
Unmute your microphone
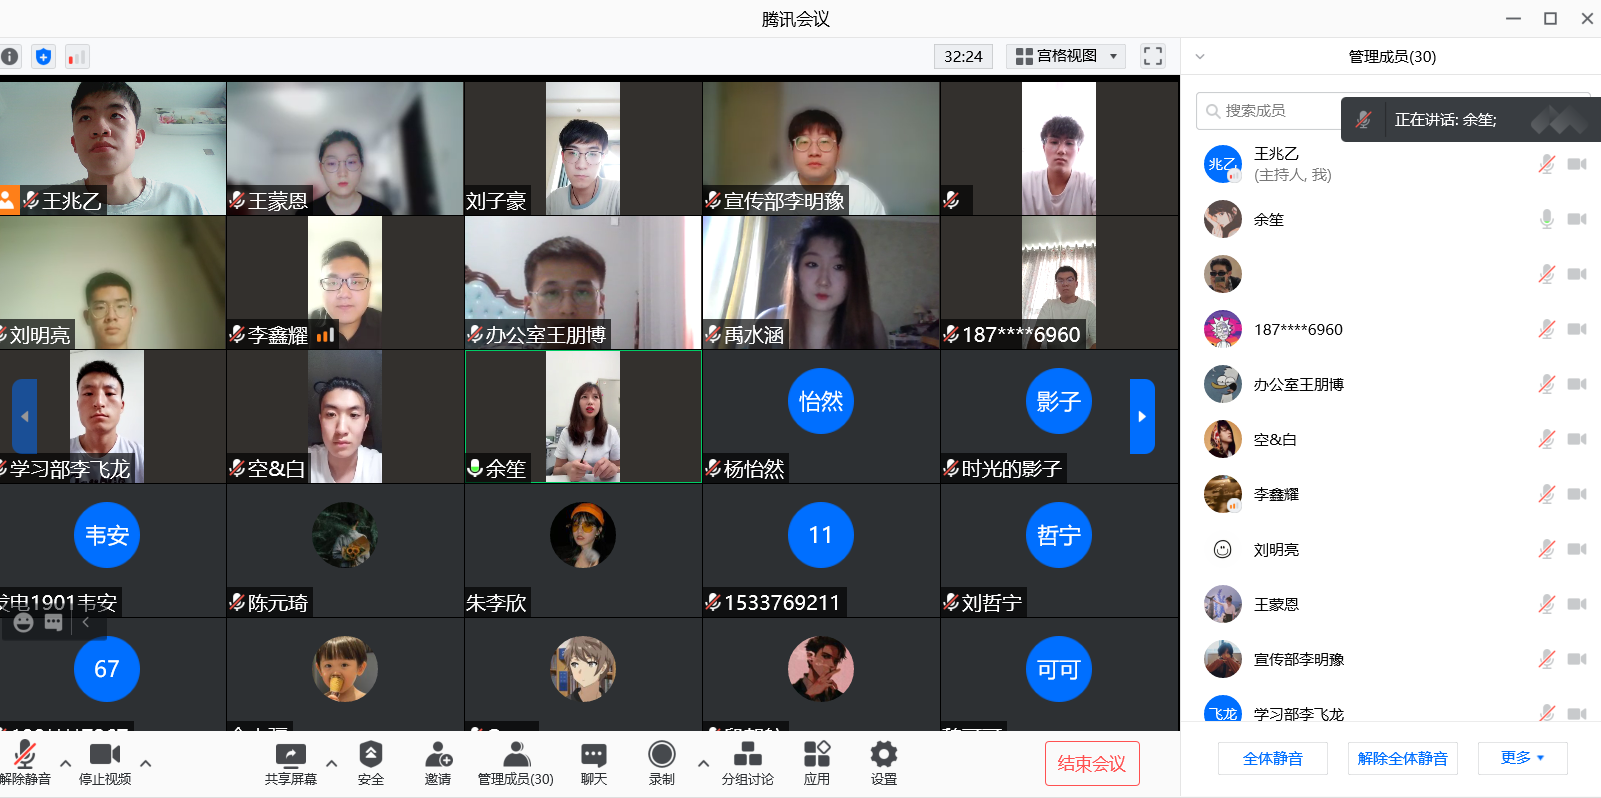pos(25,763)
